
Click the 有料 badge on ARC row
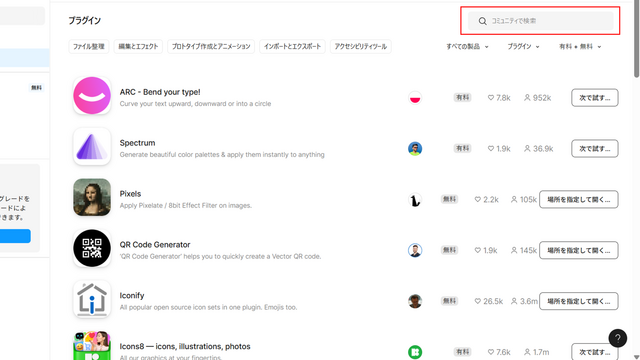[462, 98]
